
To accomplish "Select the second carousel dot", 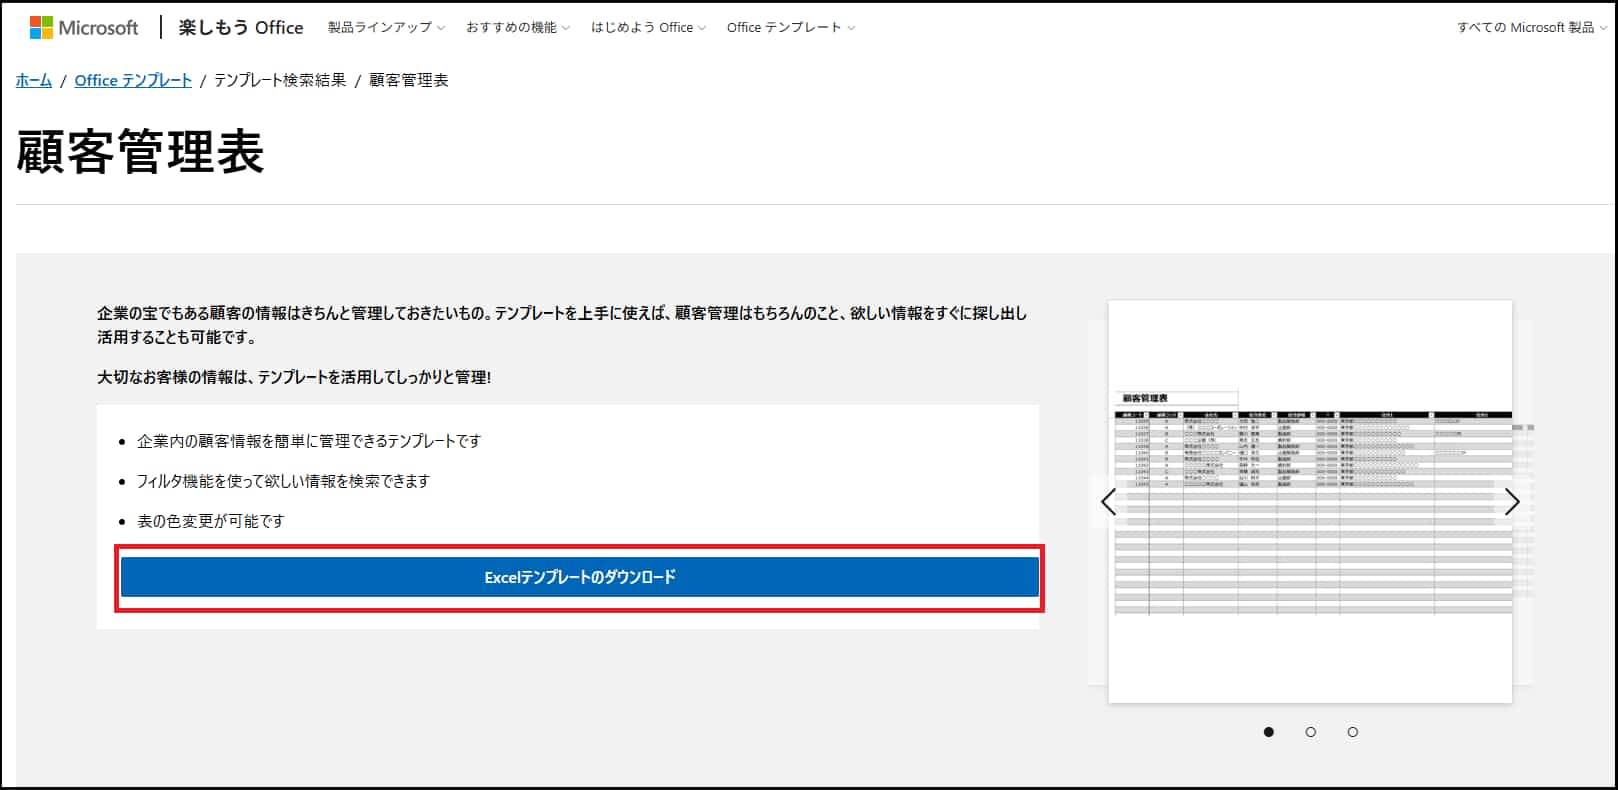I will coord(1311,732).
